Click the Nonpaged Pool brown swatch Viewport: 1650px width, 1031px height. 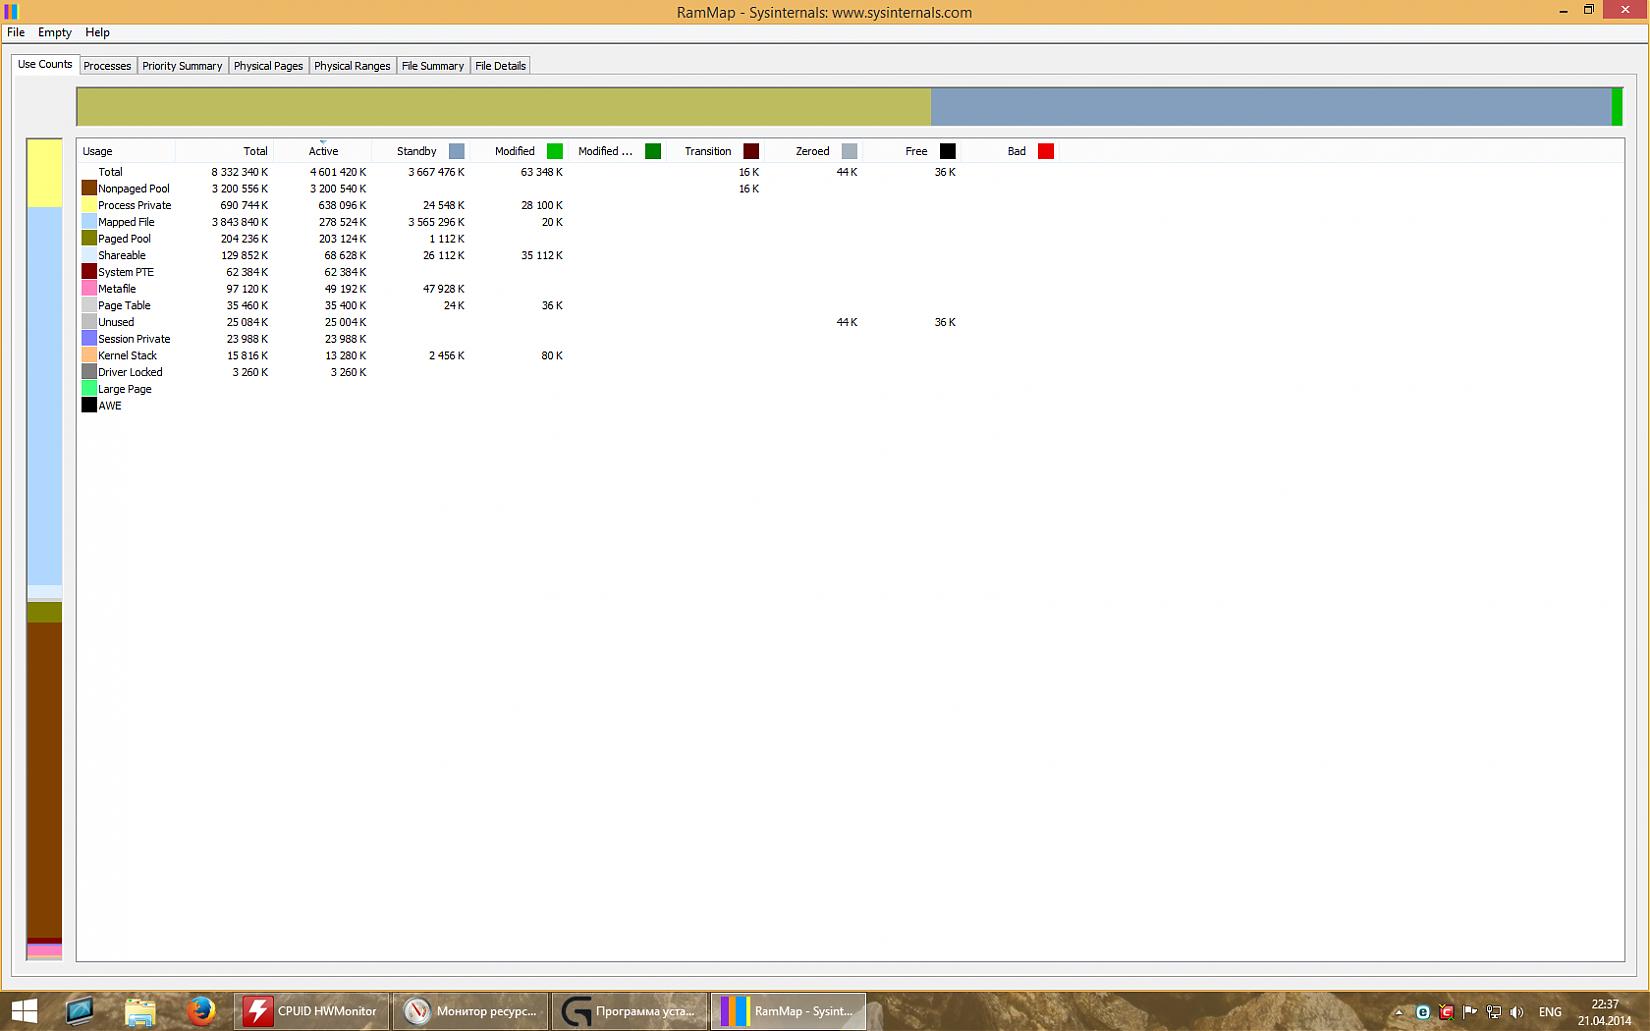coord(89,188)
